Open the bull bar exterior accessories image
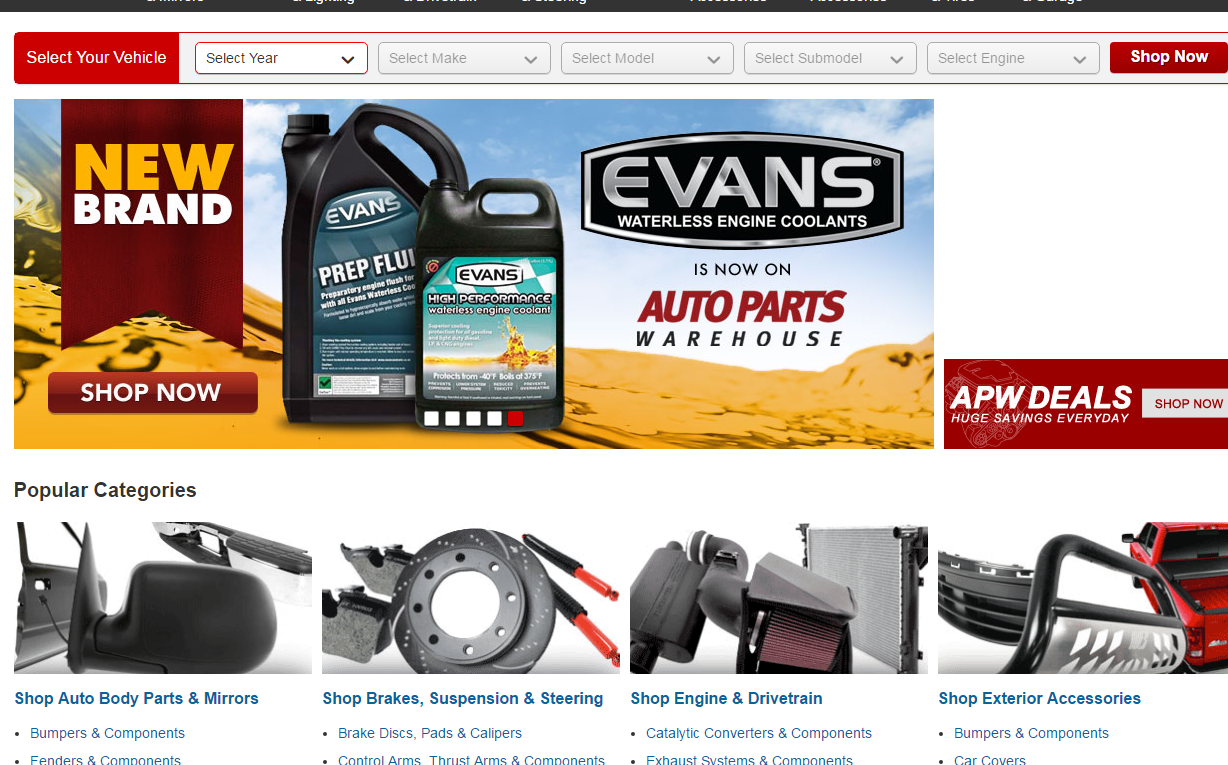This screenshot has width=1228, height=765. click(x=1083, y=598)
